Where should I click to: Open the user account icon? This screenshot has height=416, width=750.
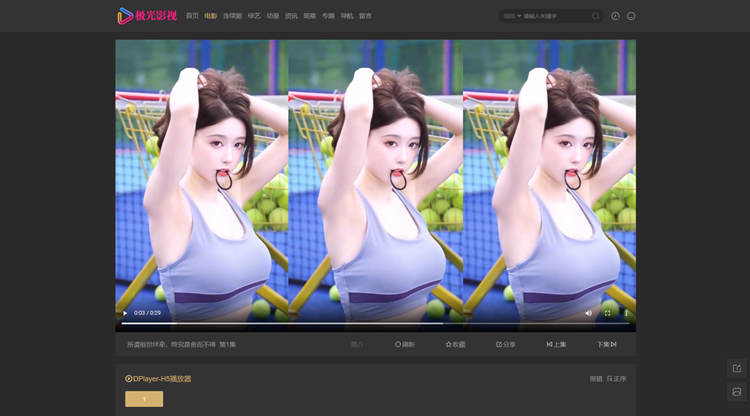click(632, 16)
